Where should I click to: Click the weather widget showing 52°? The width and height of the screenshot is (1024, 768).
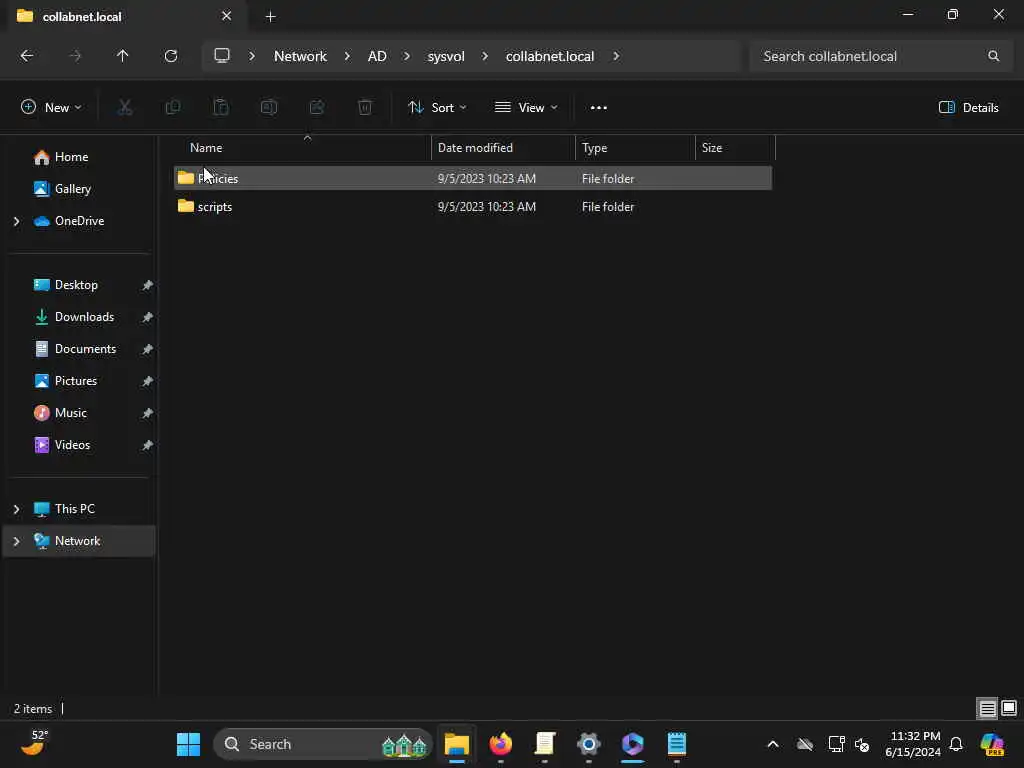(34, 743)
